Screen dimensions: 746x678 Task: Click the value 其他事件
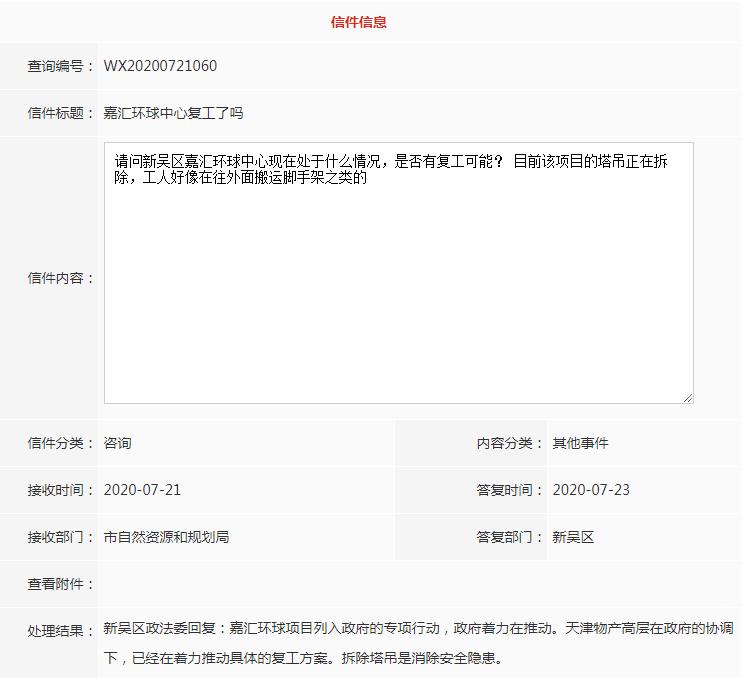pyautogui.click(x=580, y=443)
